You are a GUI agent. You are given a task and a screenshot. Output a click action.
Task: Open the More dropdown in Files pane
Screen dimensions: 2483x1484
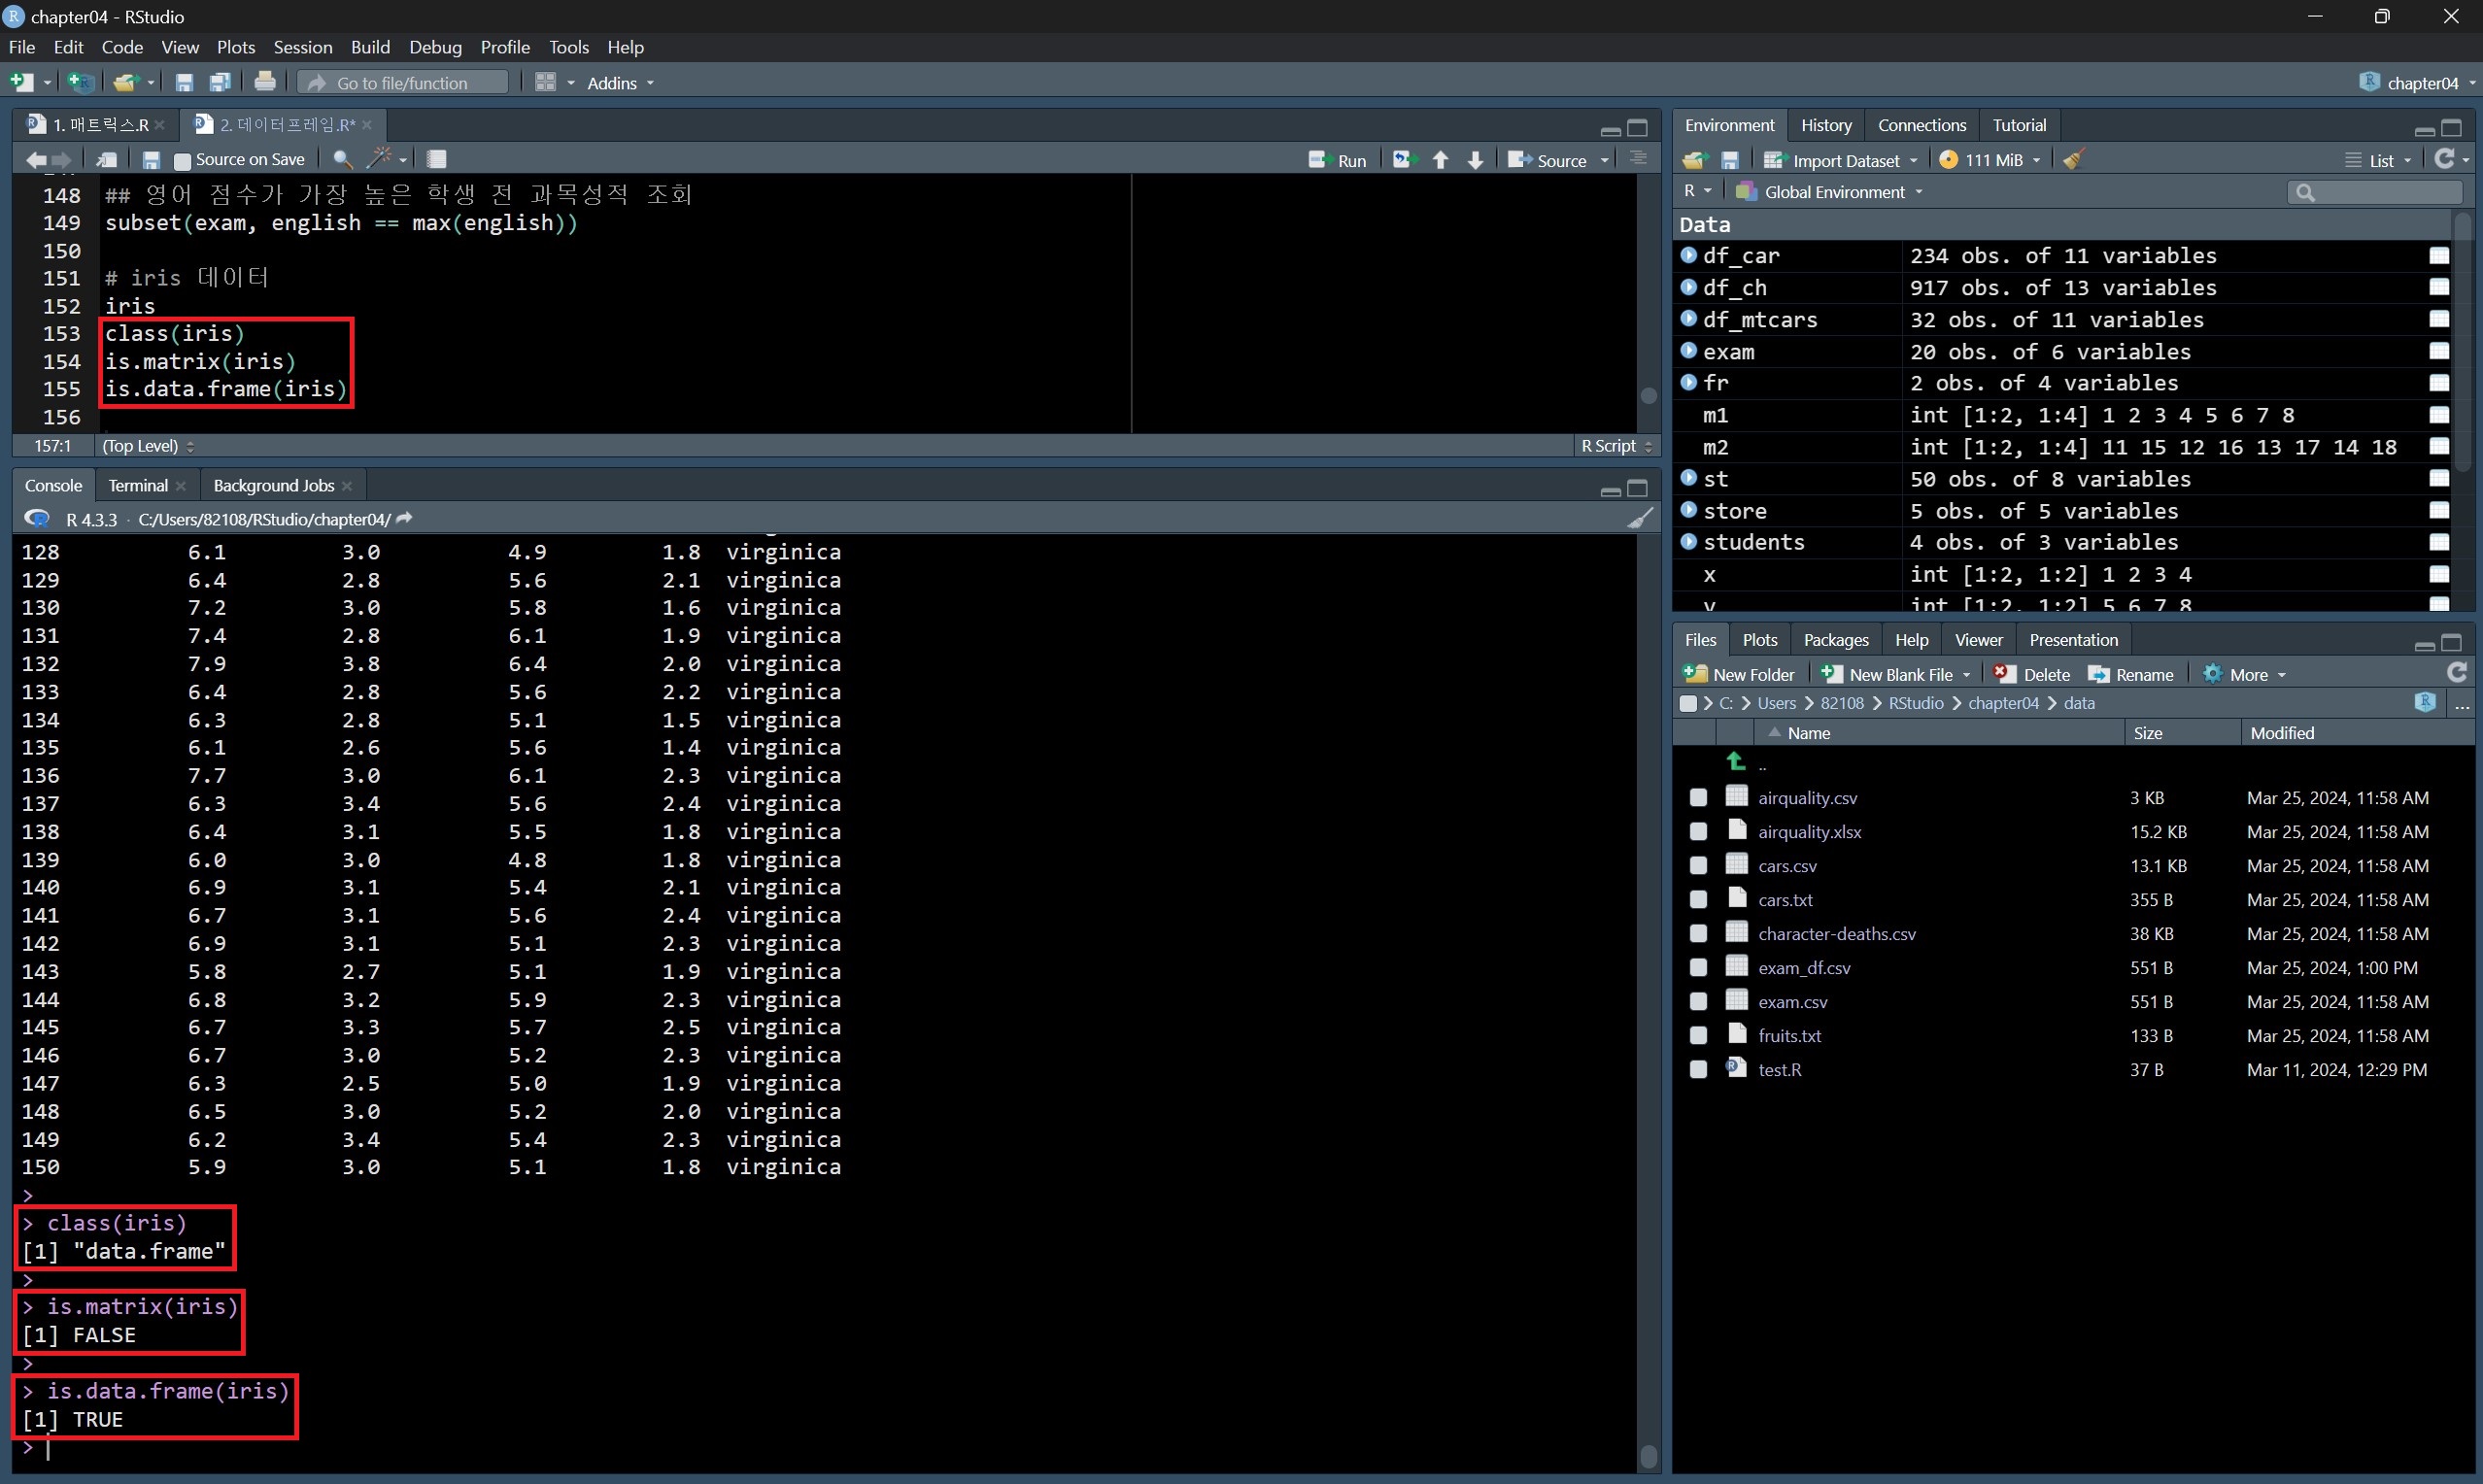pos(2246,675)
